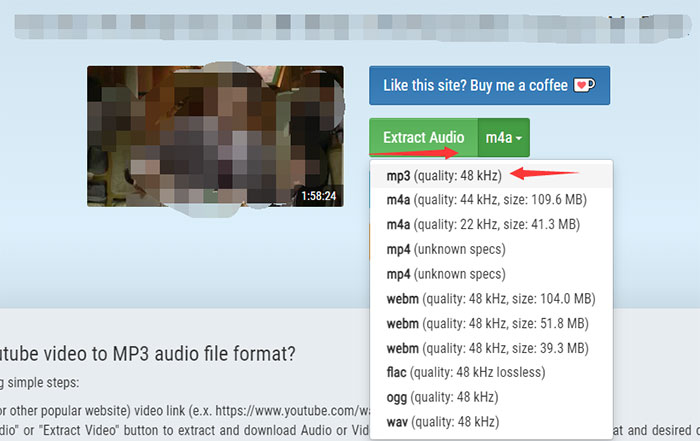The width and height of the screenshot is (700, 441).
Task: Click the 1:58:24 duration label
Action: (x=318, y=196)
